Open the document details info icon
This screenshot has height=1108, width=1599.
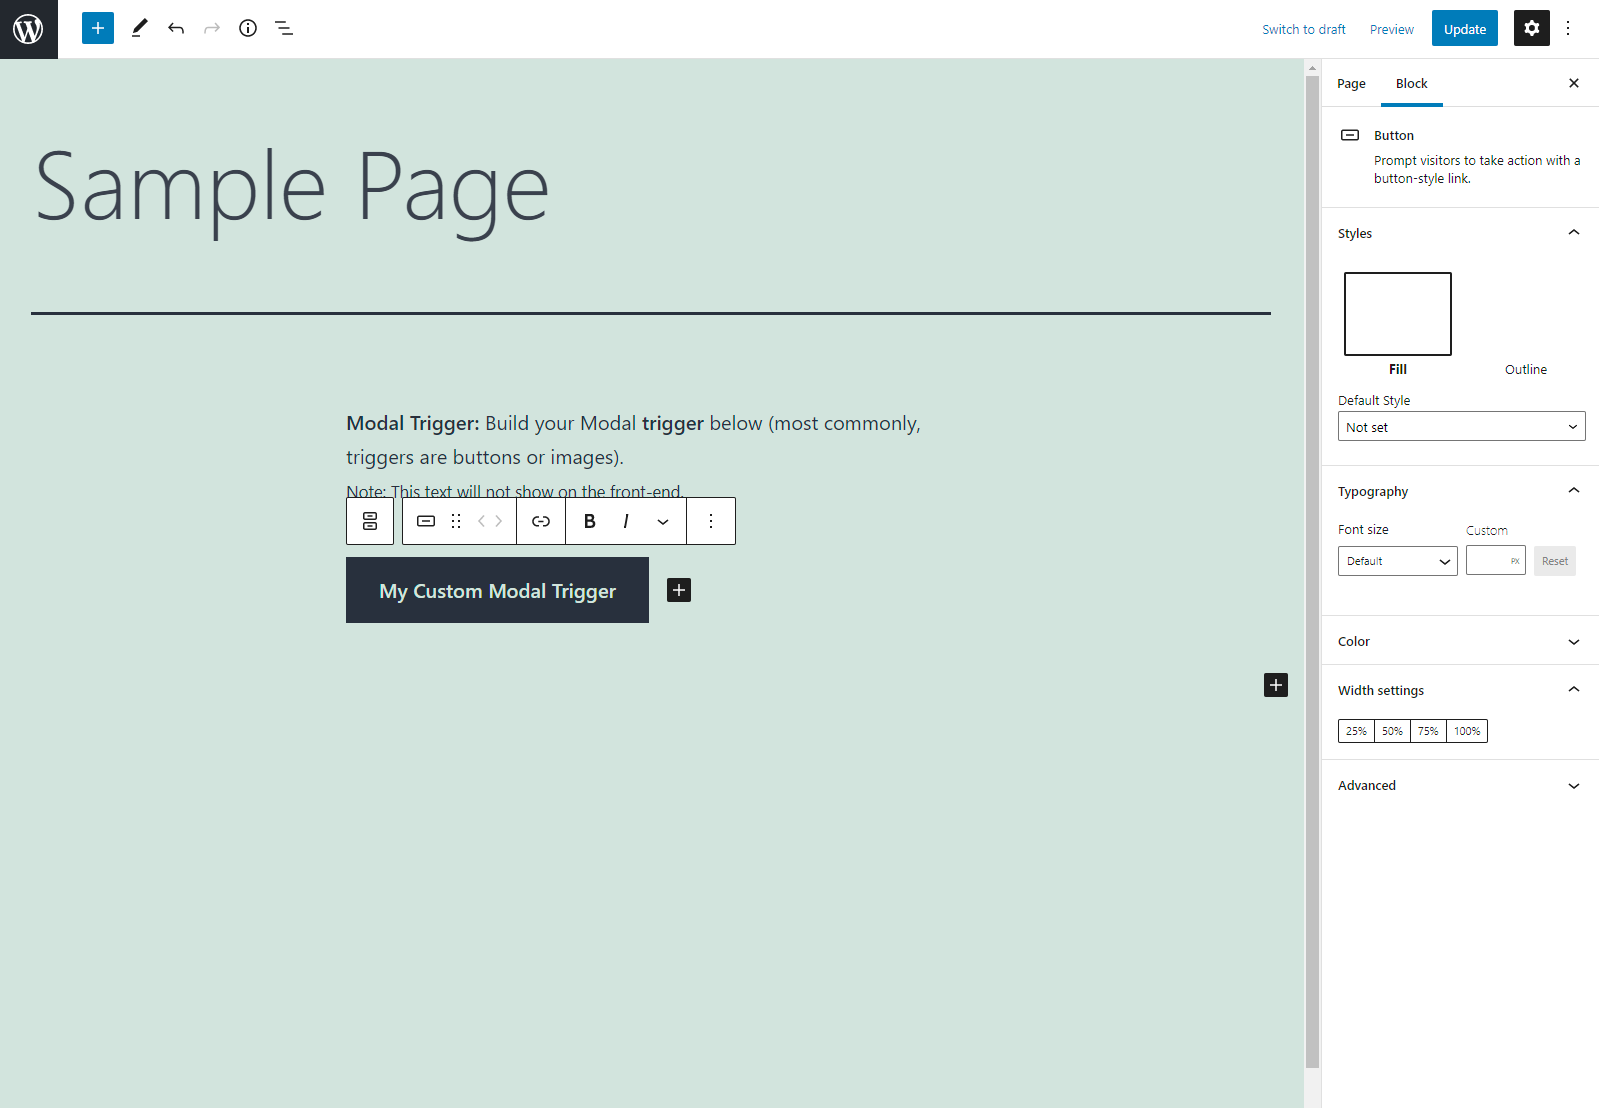point(248,28)
